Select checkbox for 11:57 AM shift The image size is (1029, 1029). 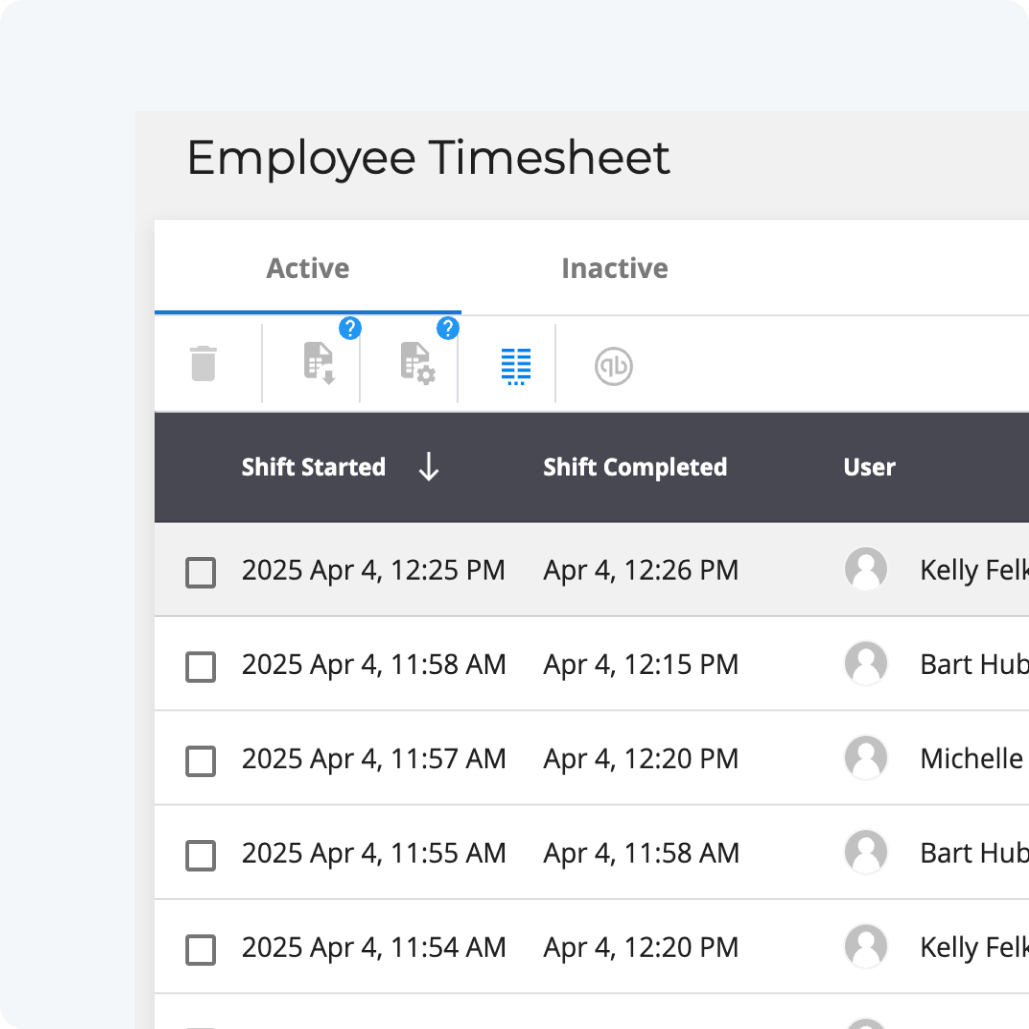[200, 761]
